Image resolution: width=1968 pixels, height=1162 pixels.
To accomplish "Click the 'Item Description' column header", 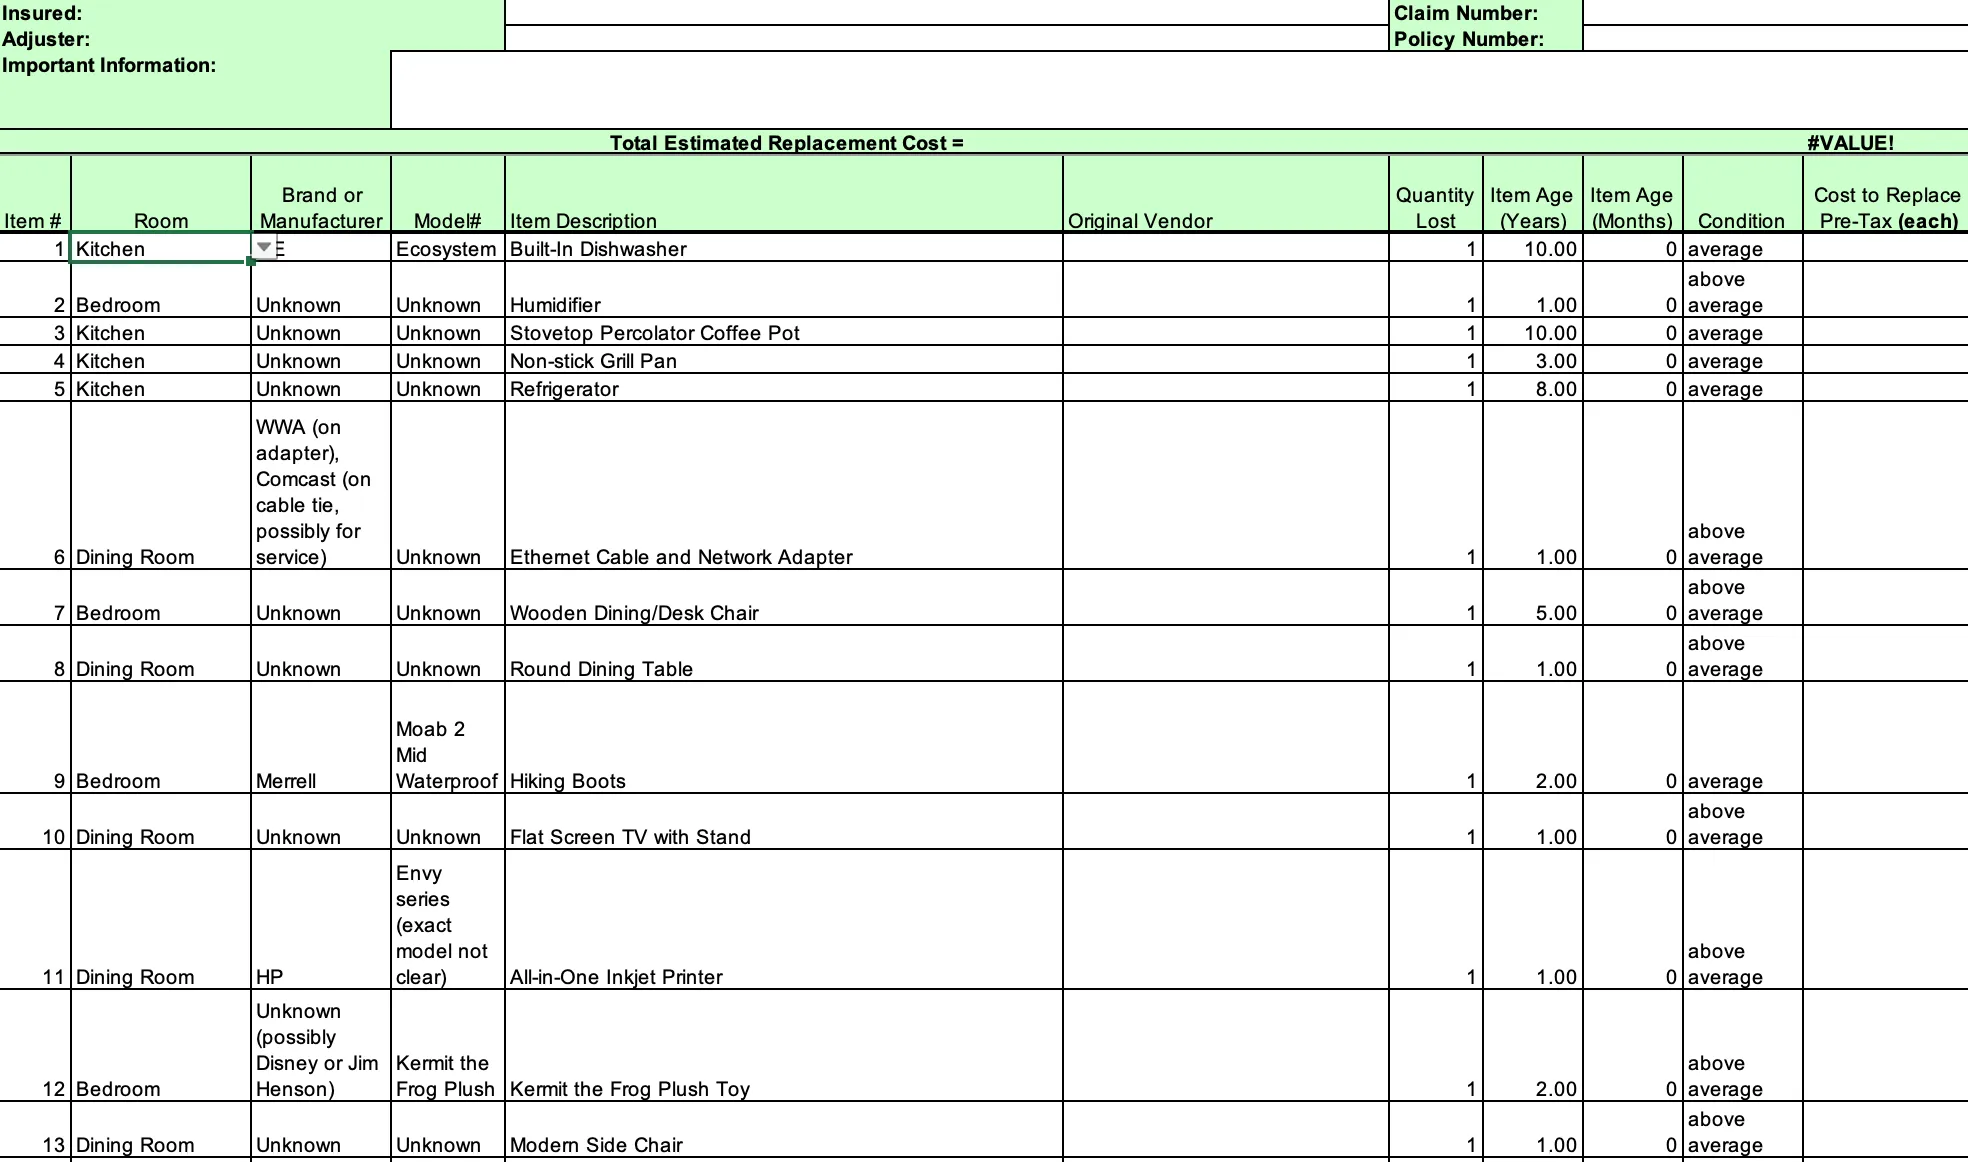I will coord(784,194).
